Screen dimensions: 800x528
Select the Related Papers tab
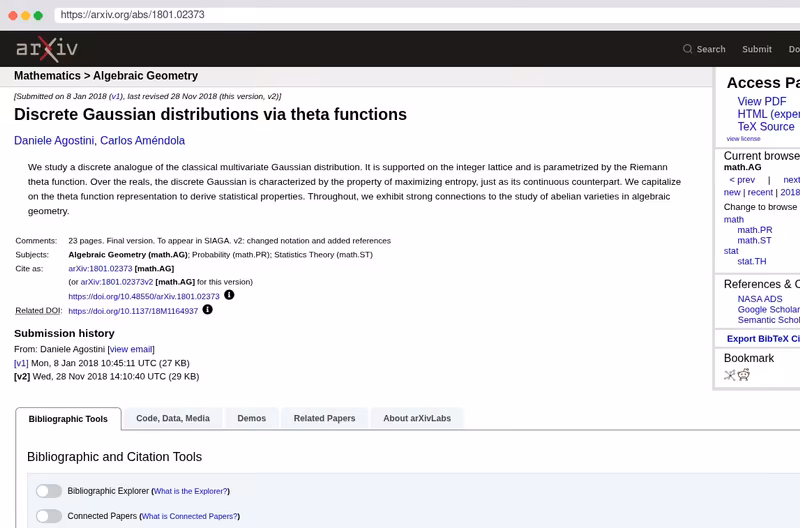[x=324, y=418]
